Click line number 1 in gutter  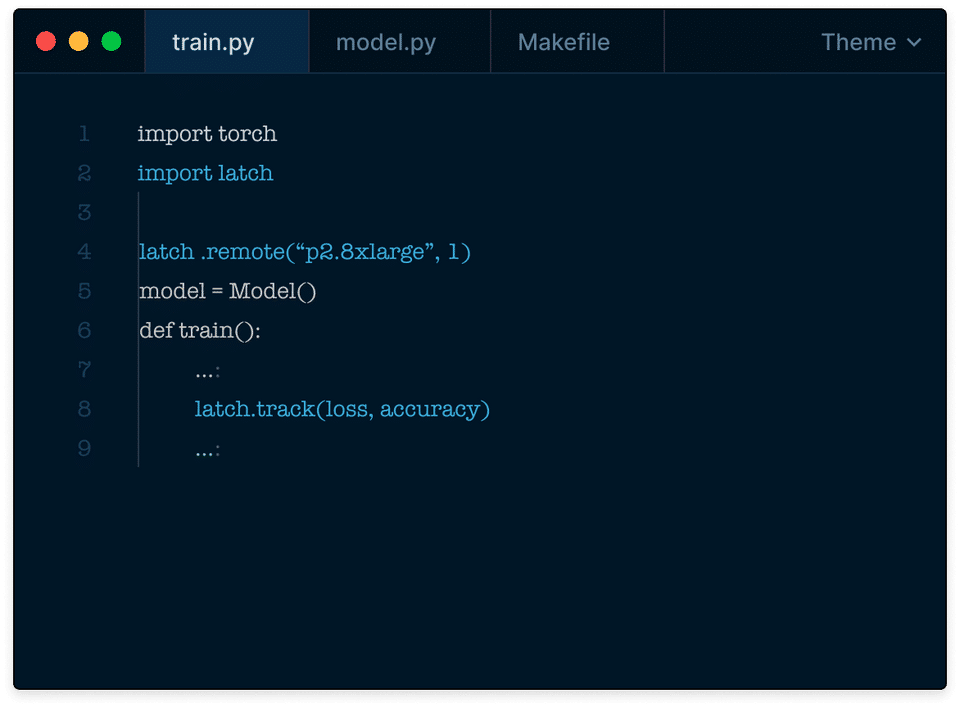click(84, 134)
